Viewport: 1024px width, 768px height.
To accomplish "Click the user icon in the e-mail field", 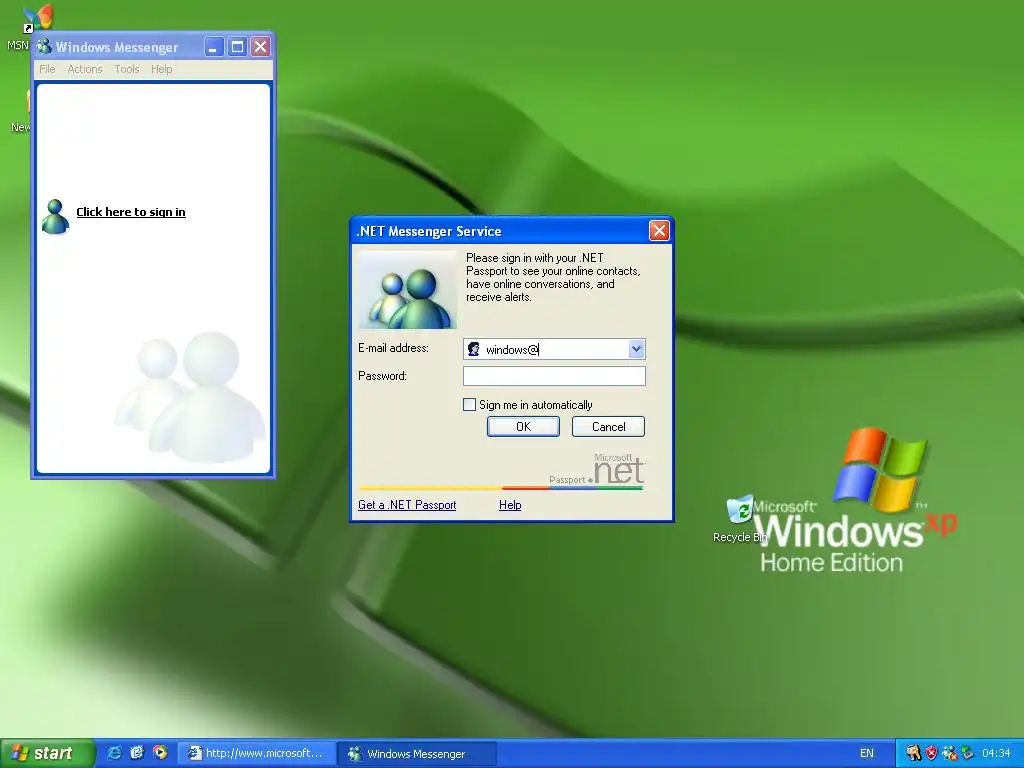I will click(474, 349).
